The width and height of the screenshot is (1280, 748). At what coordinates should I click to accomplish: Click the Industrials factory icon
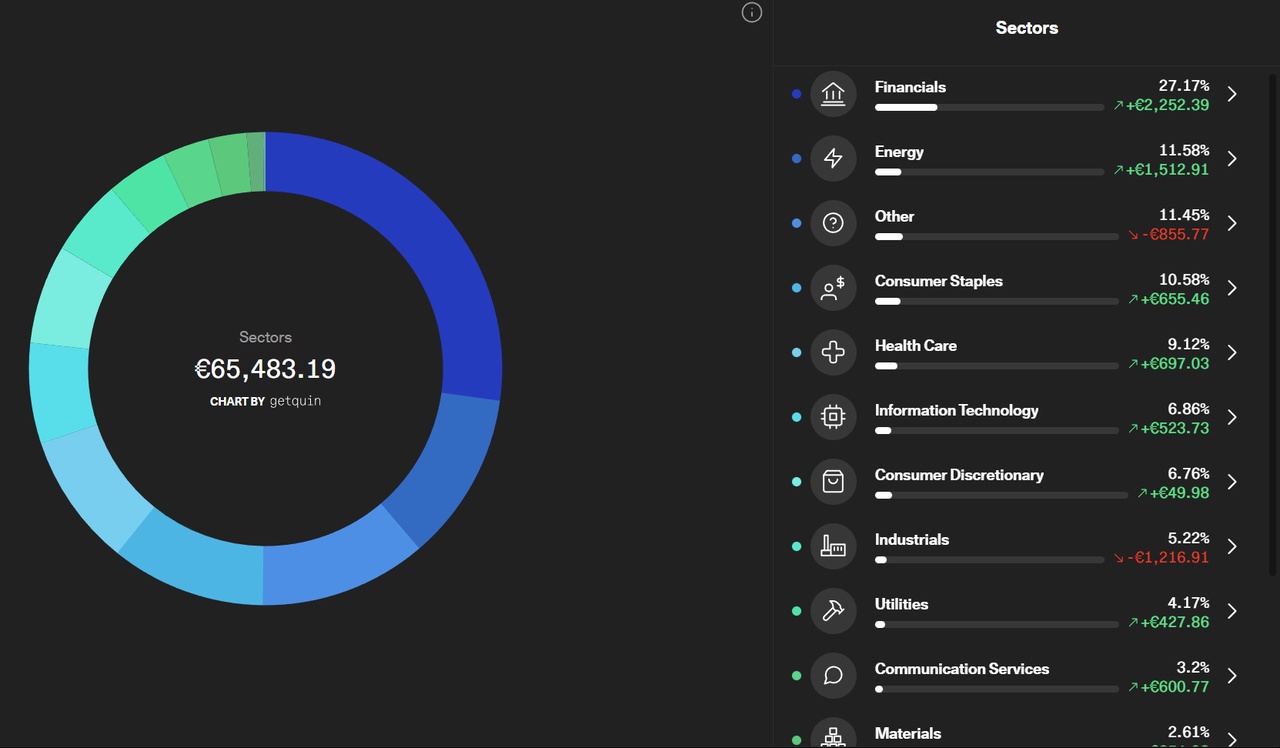pos(833,546)
